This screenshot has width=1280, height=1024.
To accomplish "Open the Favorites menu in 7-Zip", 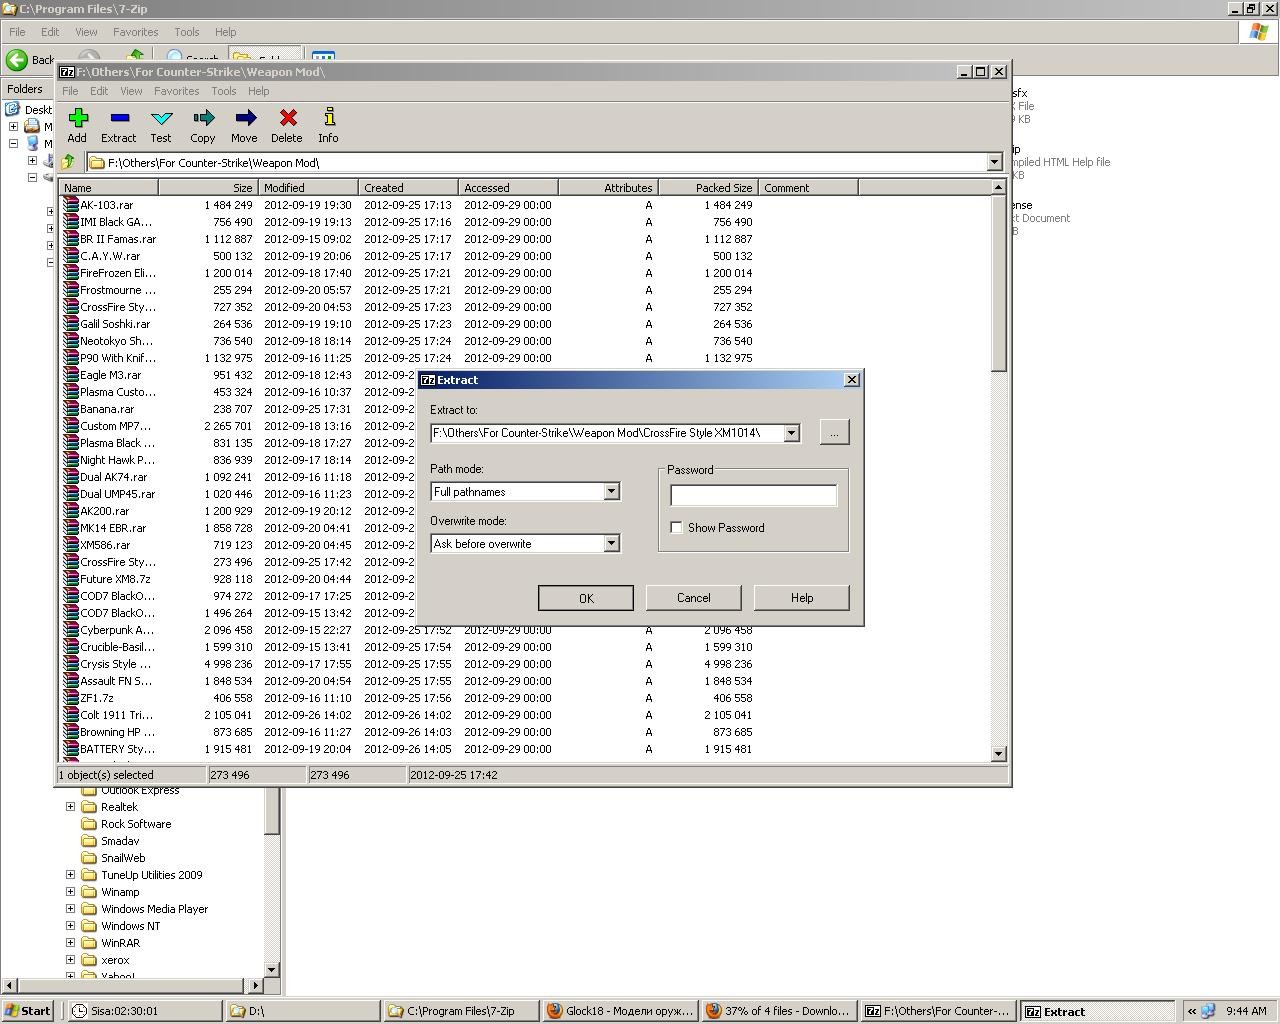I will click(x=176, y=91).
